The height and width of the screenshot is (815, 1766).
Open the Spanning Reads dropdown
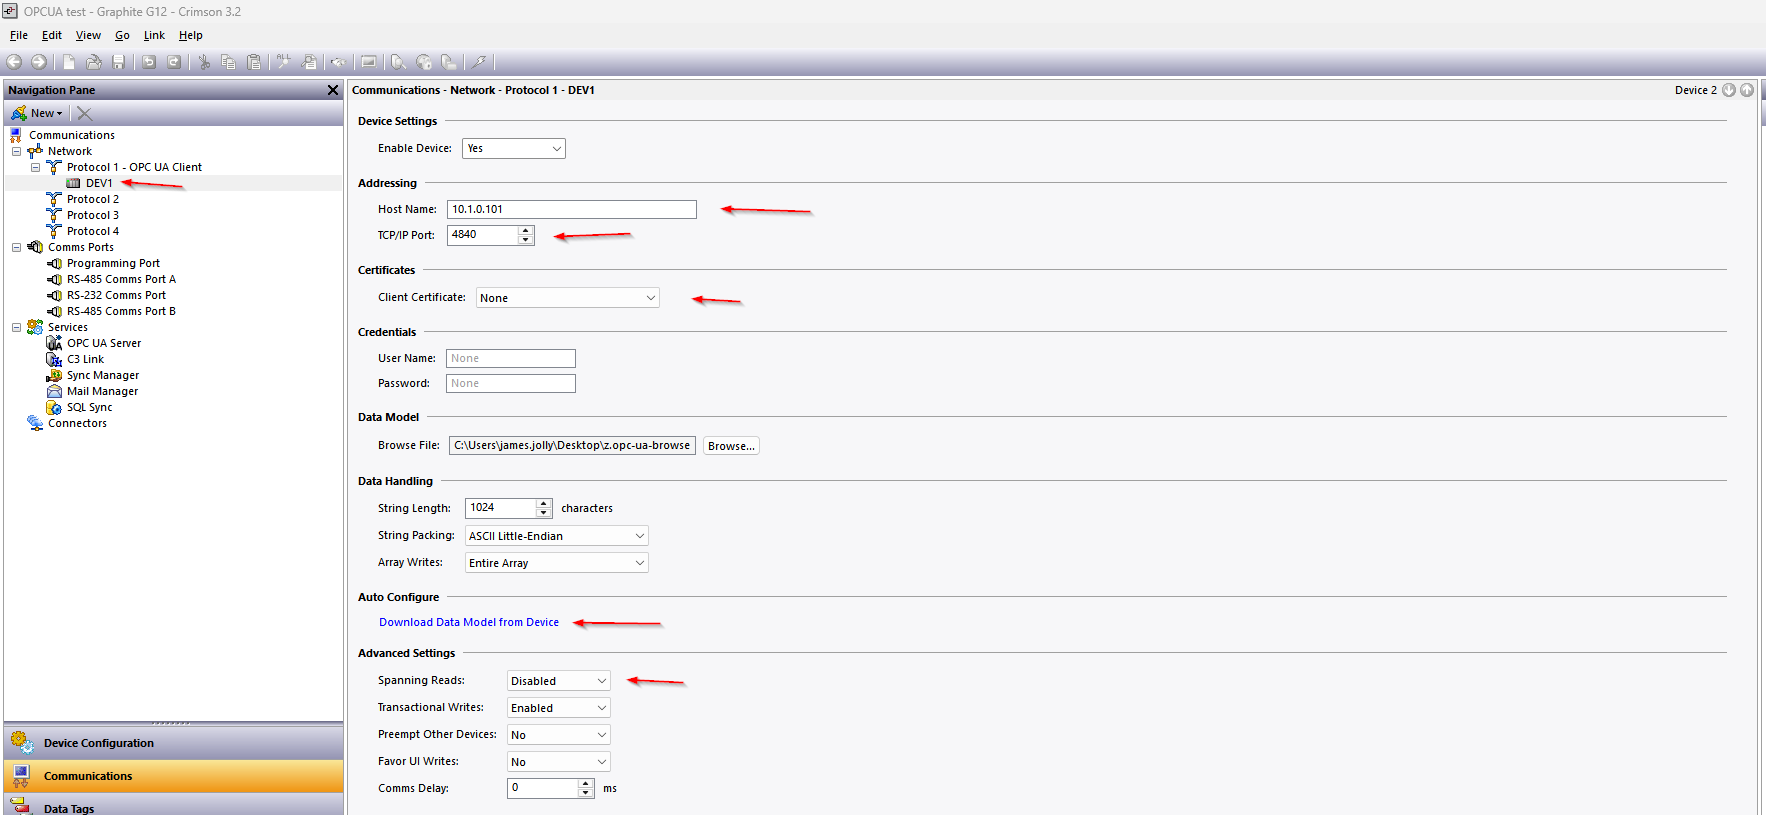(x=601, y=681)
